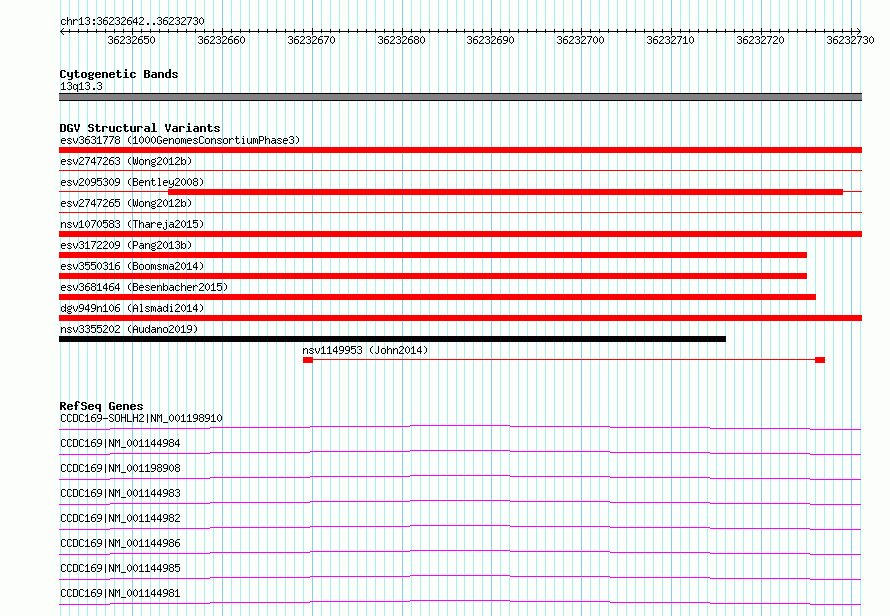Click ruler position 36232690
Screen dimensions: 890x616
tap(490, 40)
